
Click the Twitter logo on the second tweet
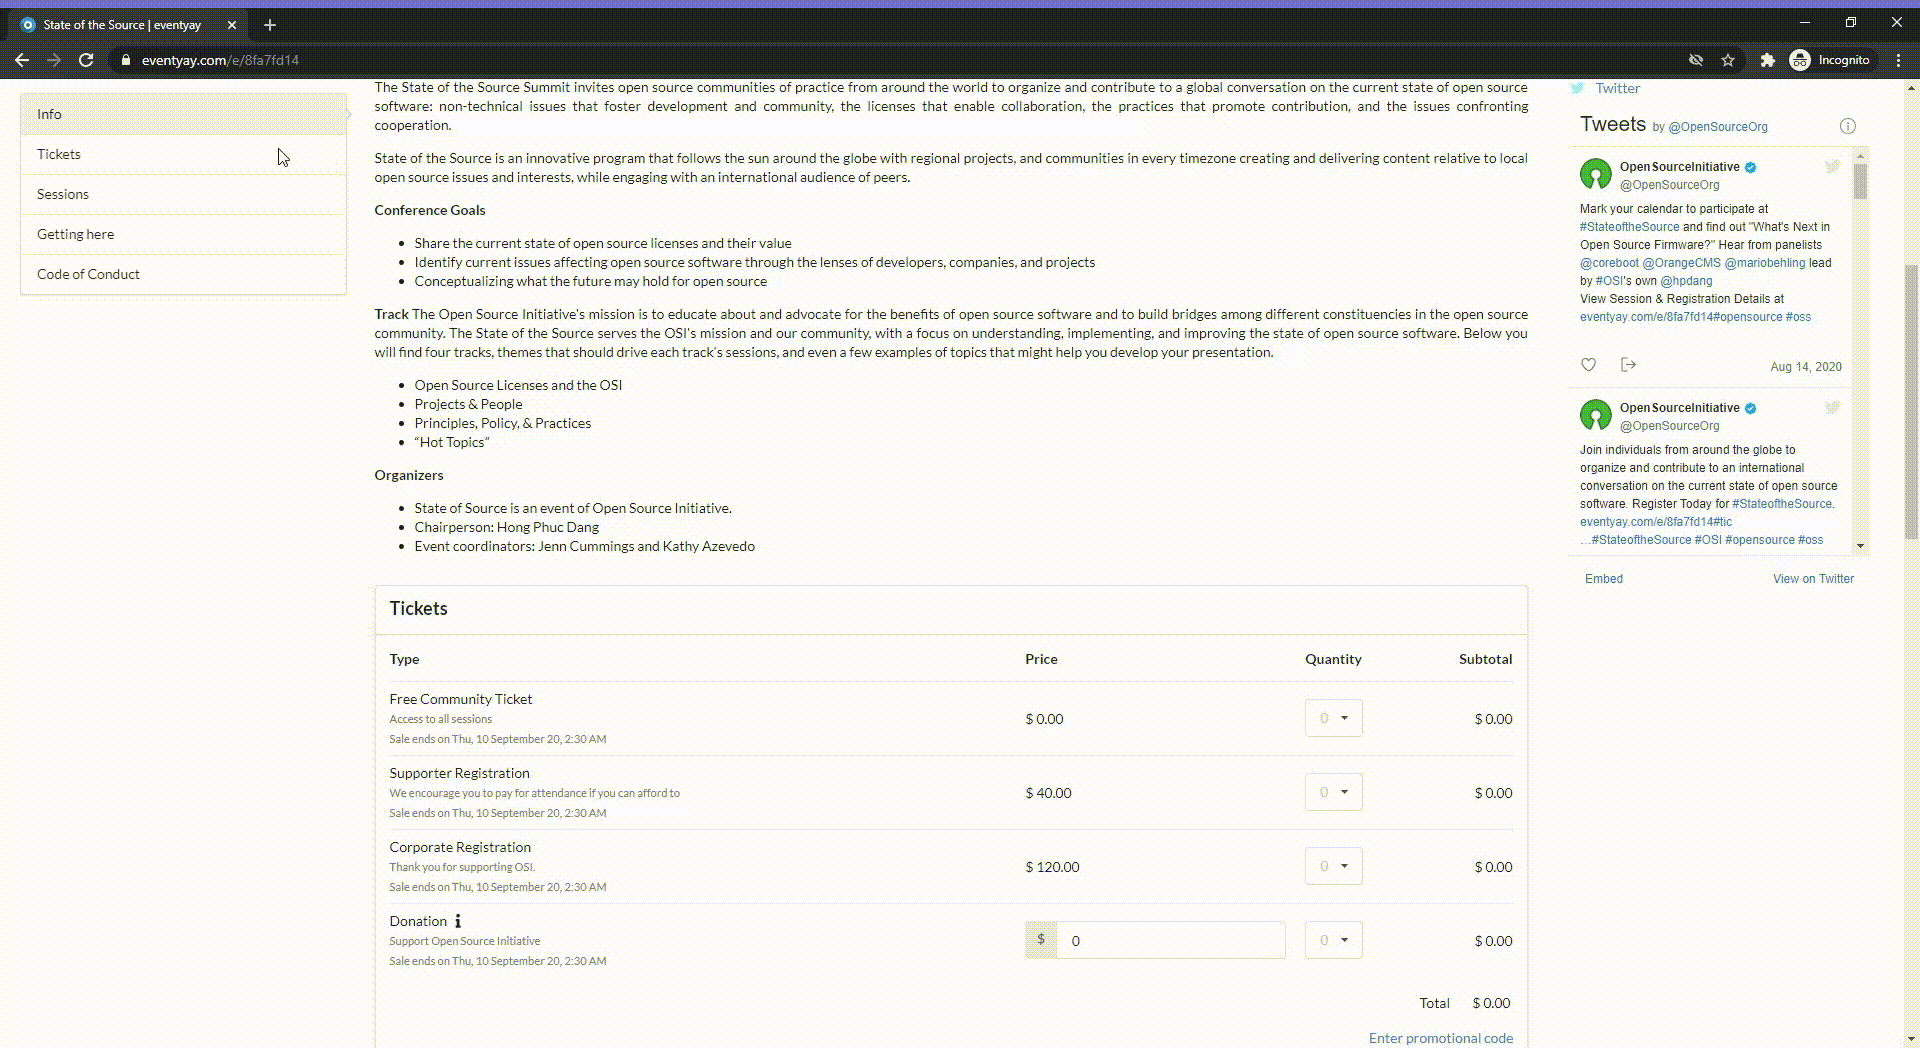tap(1832, 407)
